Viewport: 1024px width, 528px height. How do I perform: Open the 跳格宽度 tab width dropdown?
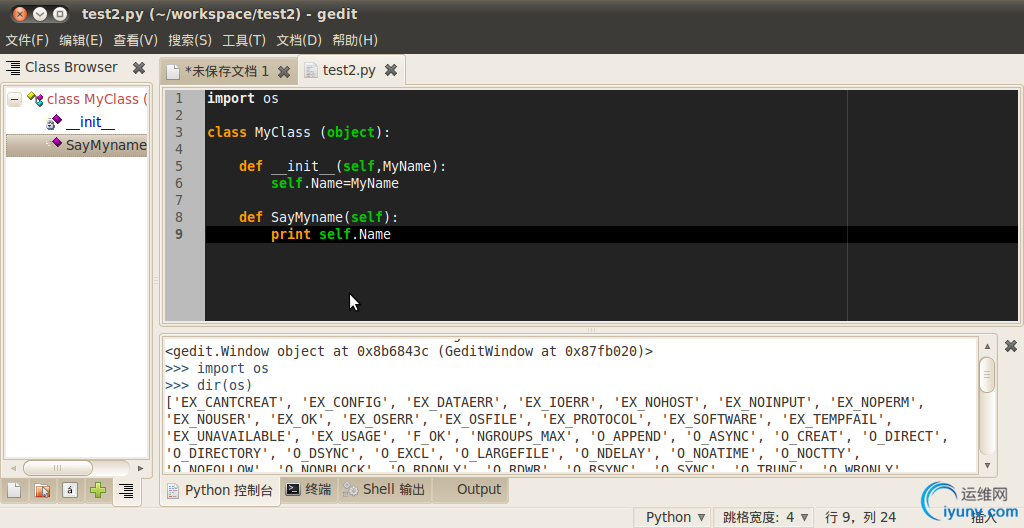pos(765,518)
